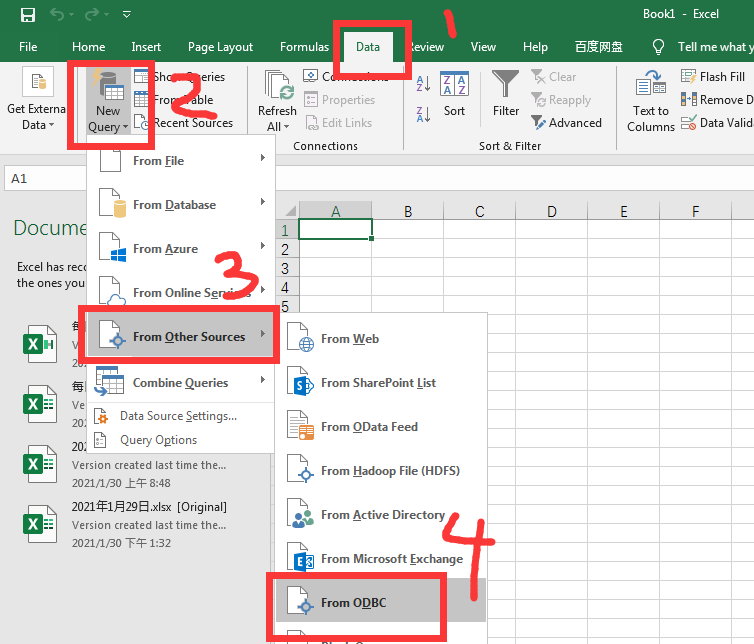Click Sort Z to A icon

tap(423, 114)
